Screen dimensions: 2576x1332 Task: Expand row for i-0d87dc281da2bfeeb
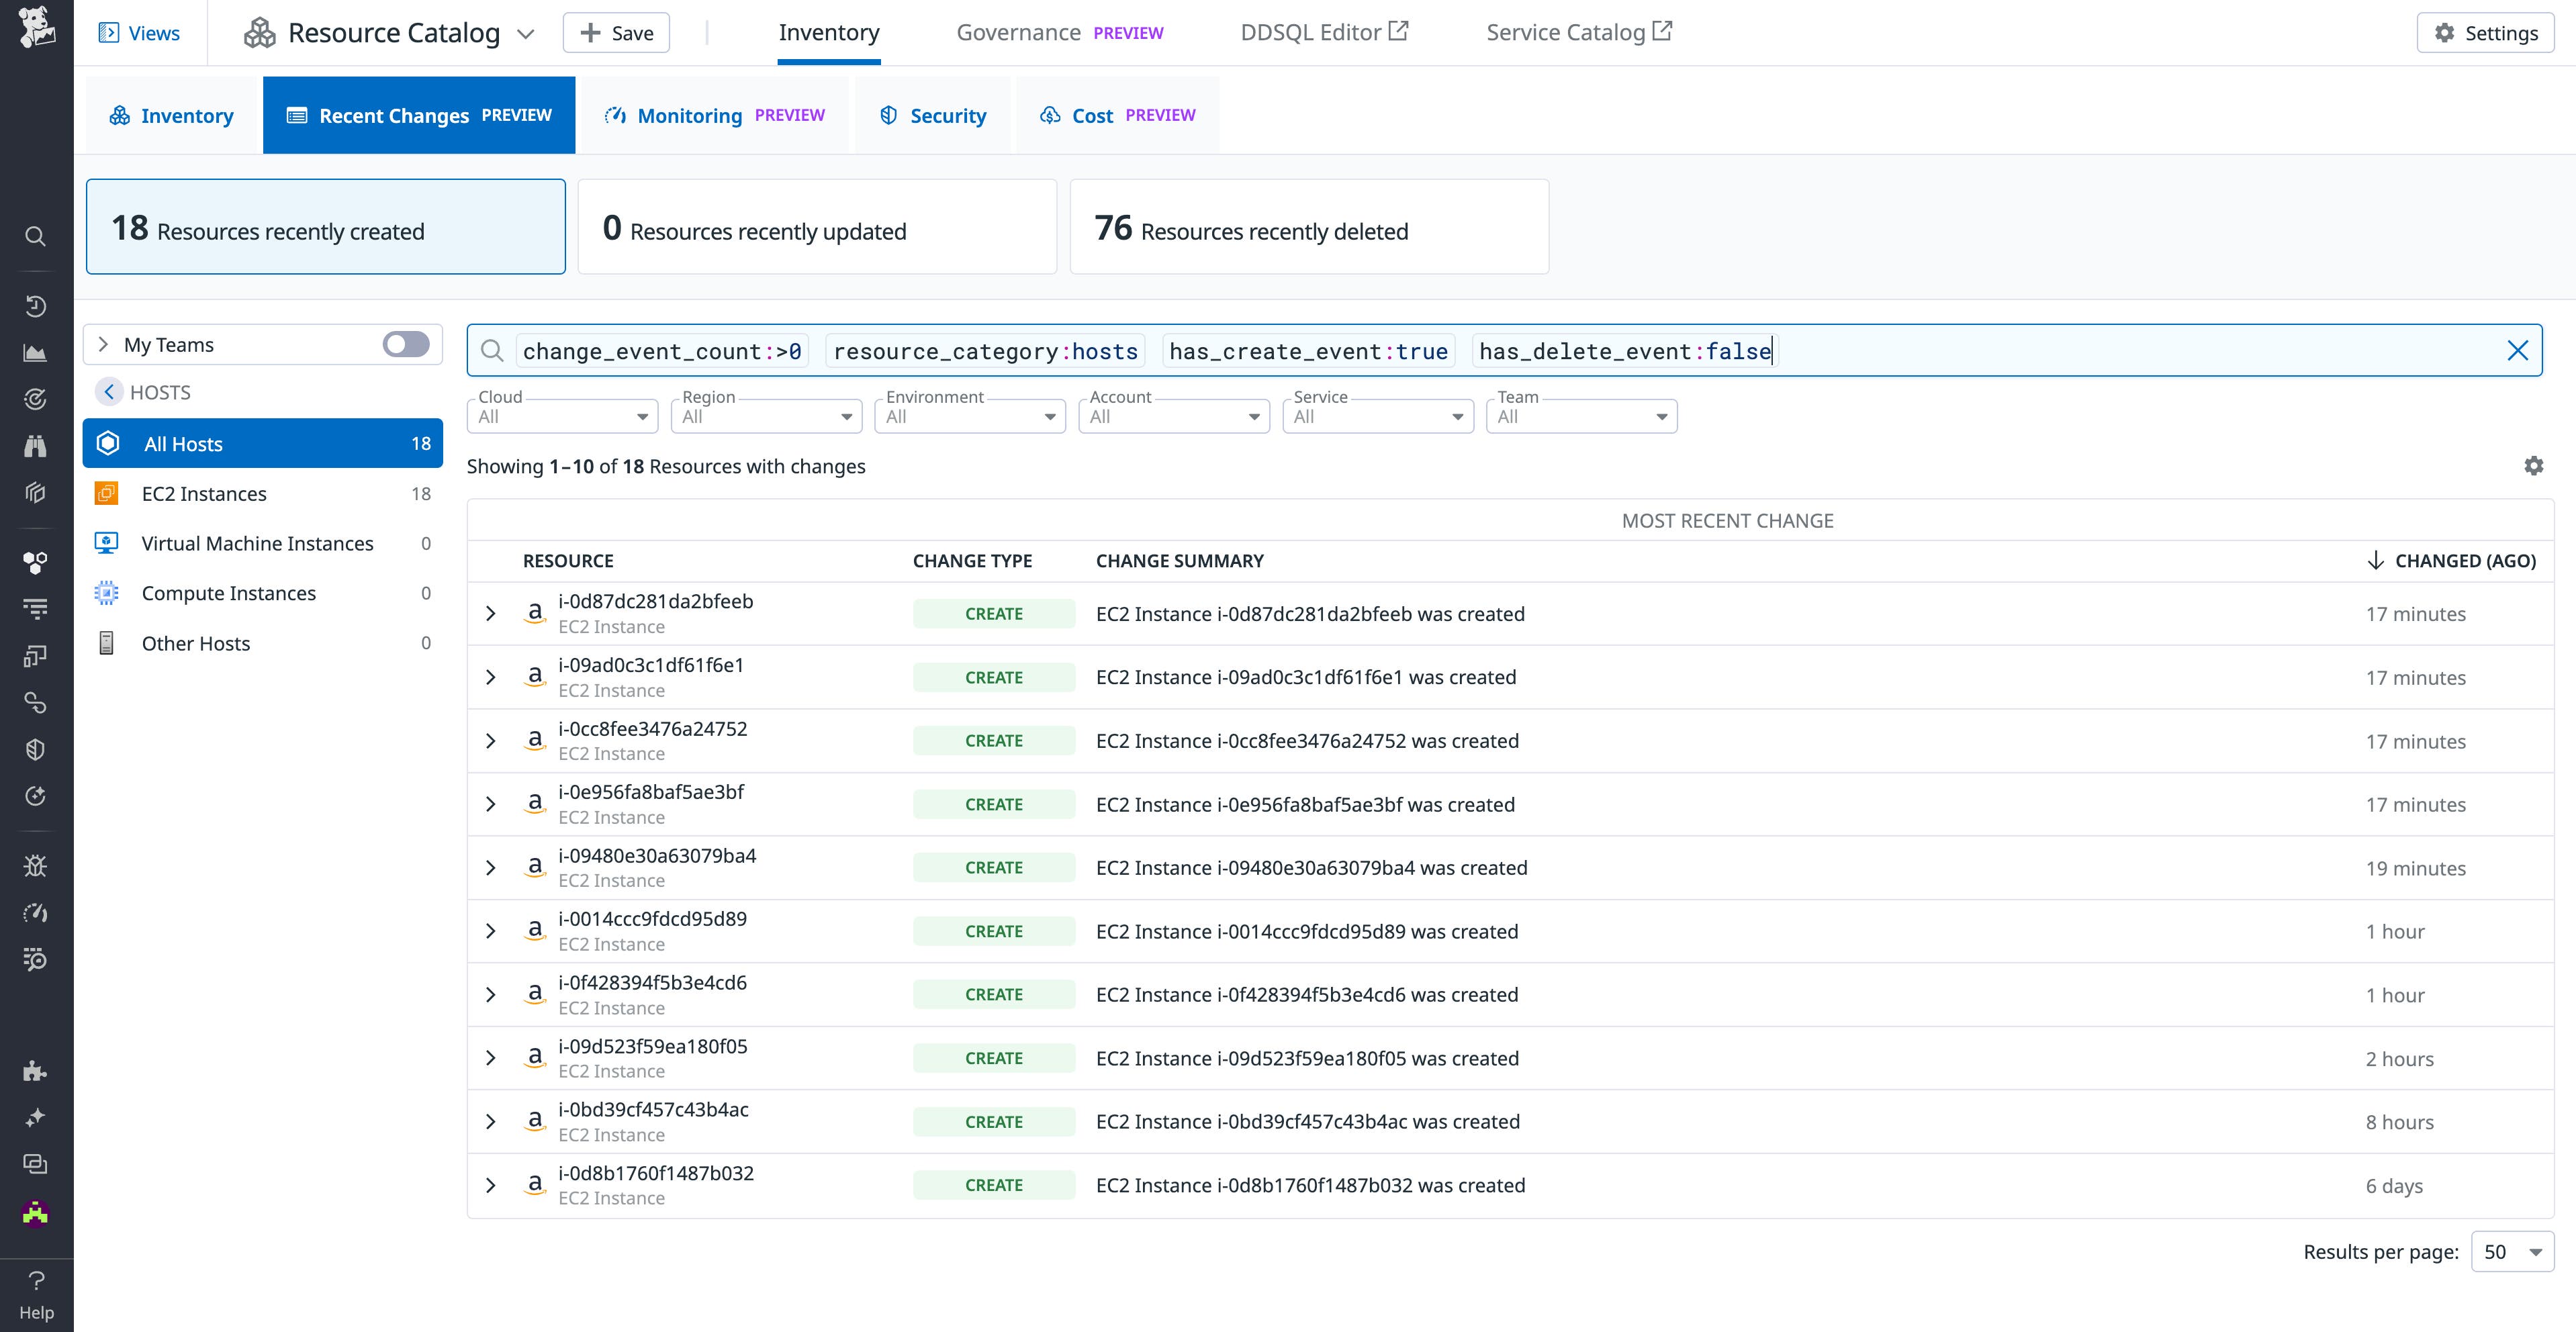tap(490, 614)
